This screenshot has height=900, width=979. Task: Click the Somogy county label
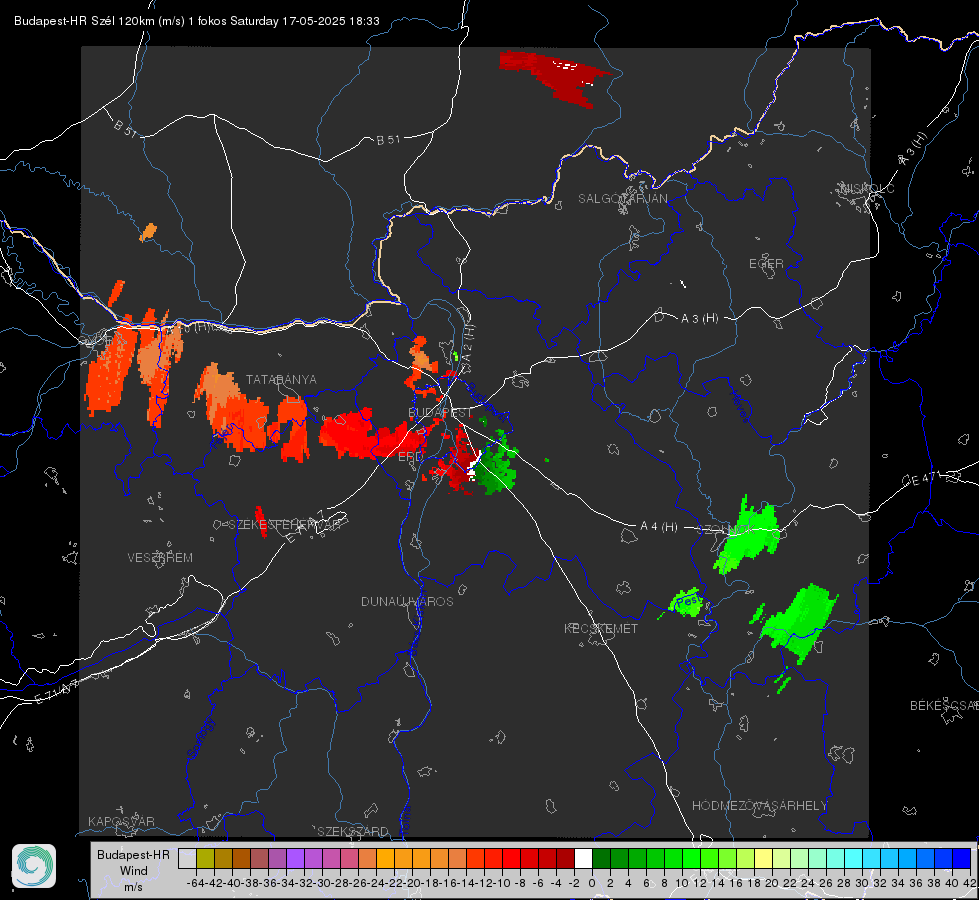(200, 738)
